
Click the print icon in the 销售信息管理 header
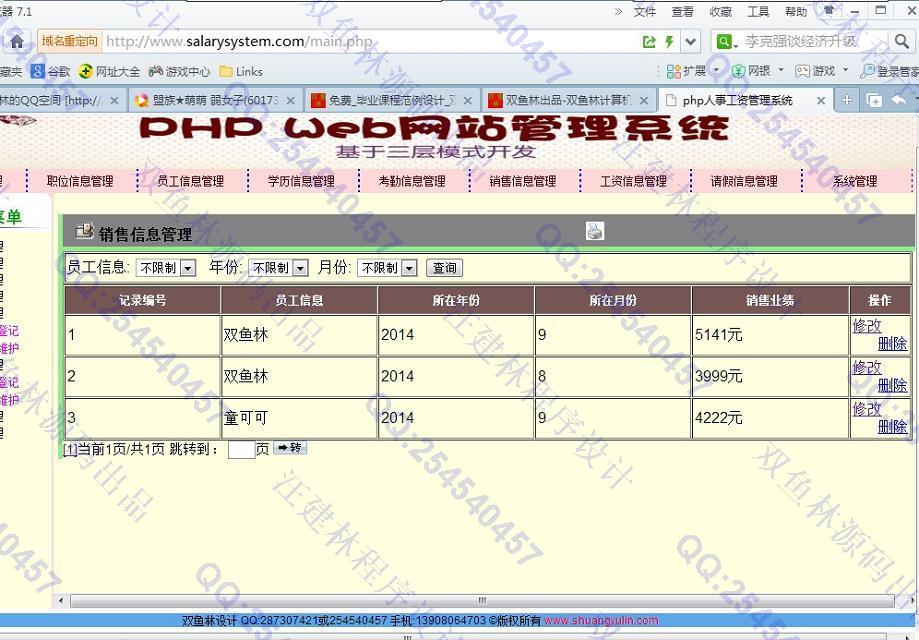coord(594,231)
